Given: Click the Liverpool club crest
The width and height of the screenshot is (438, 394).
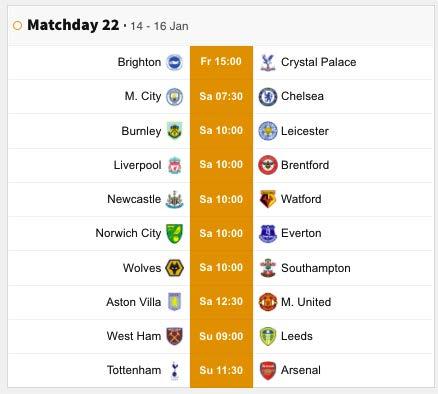Looking at the screenshot, I should coord(174,165).
